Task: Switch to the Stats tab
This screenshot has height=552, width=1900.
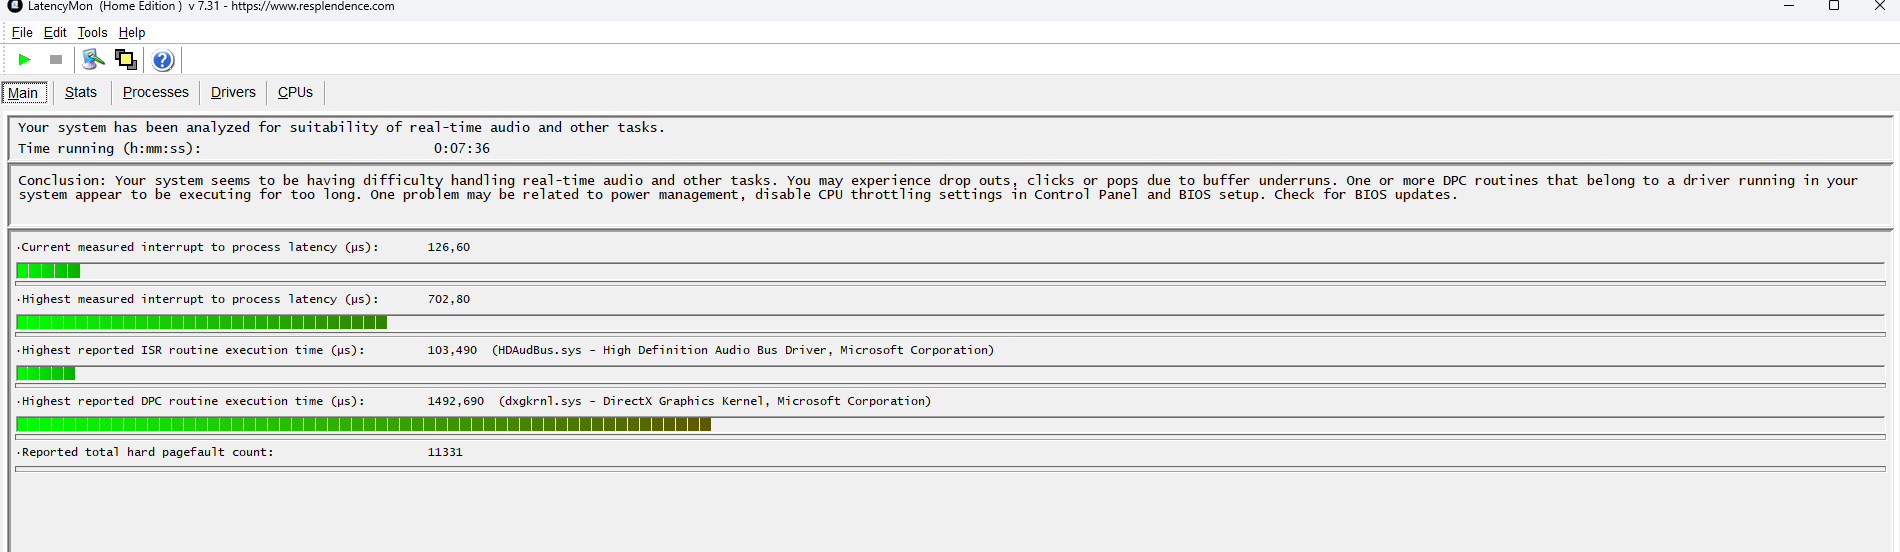Action: coord(81,92)
